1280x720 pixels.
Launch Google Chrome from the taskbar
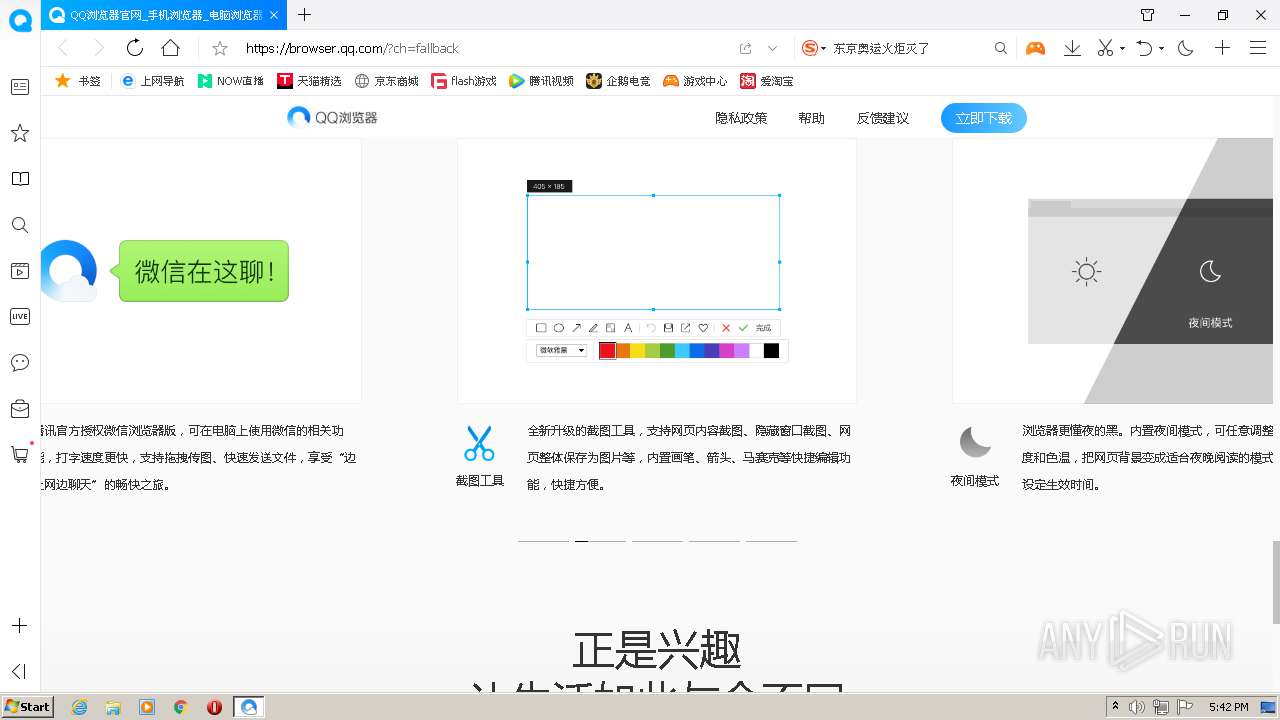pyautogui.click(x=181, y=707)
